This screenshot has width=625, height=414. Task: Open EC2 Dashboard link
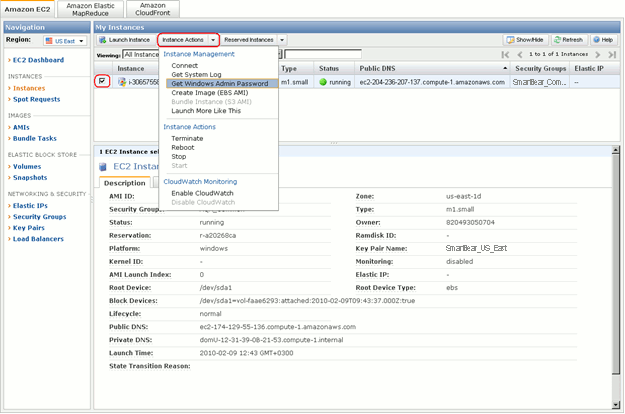coord(38,60)
